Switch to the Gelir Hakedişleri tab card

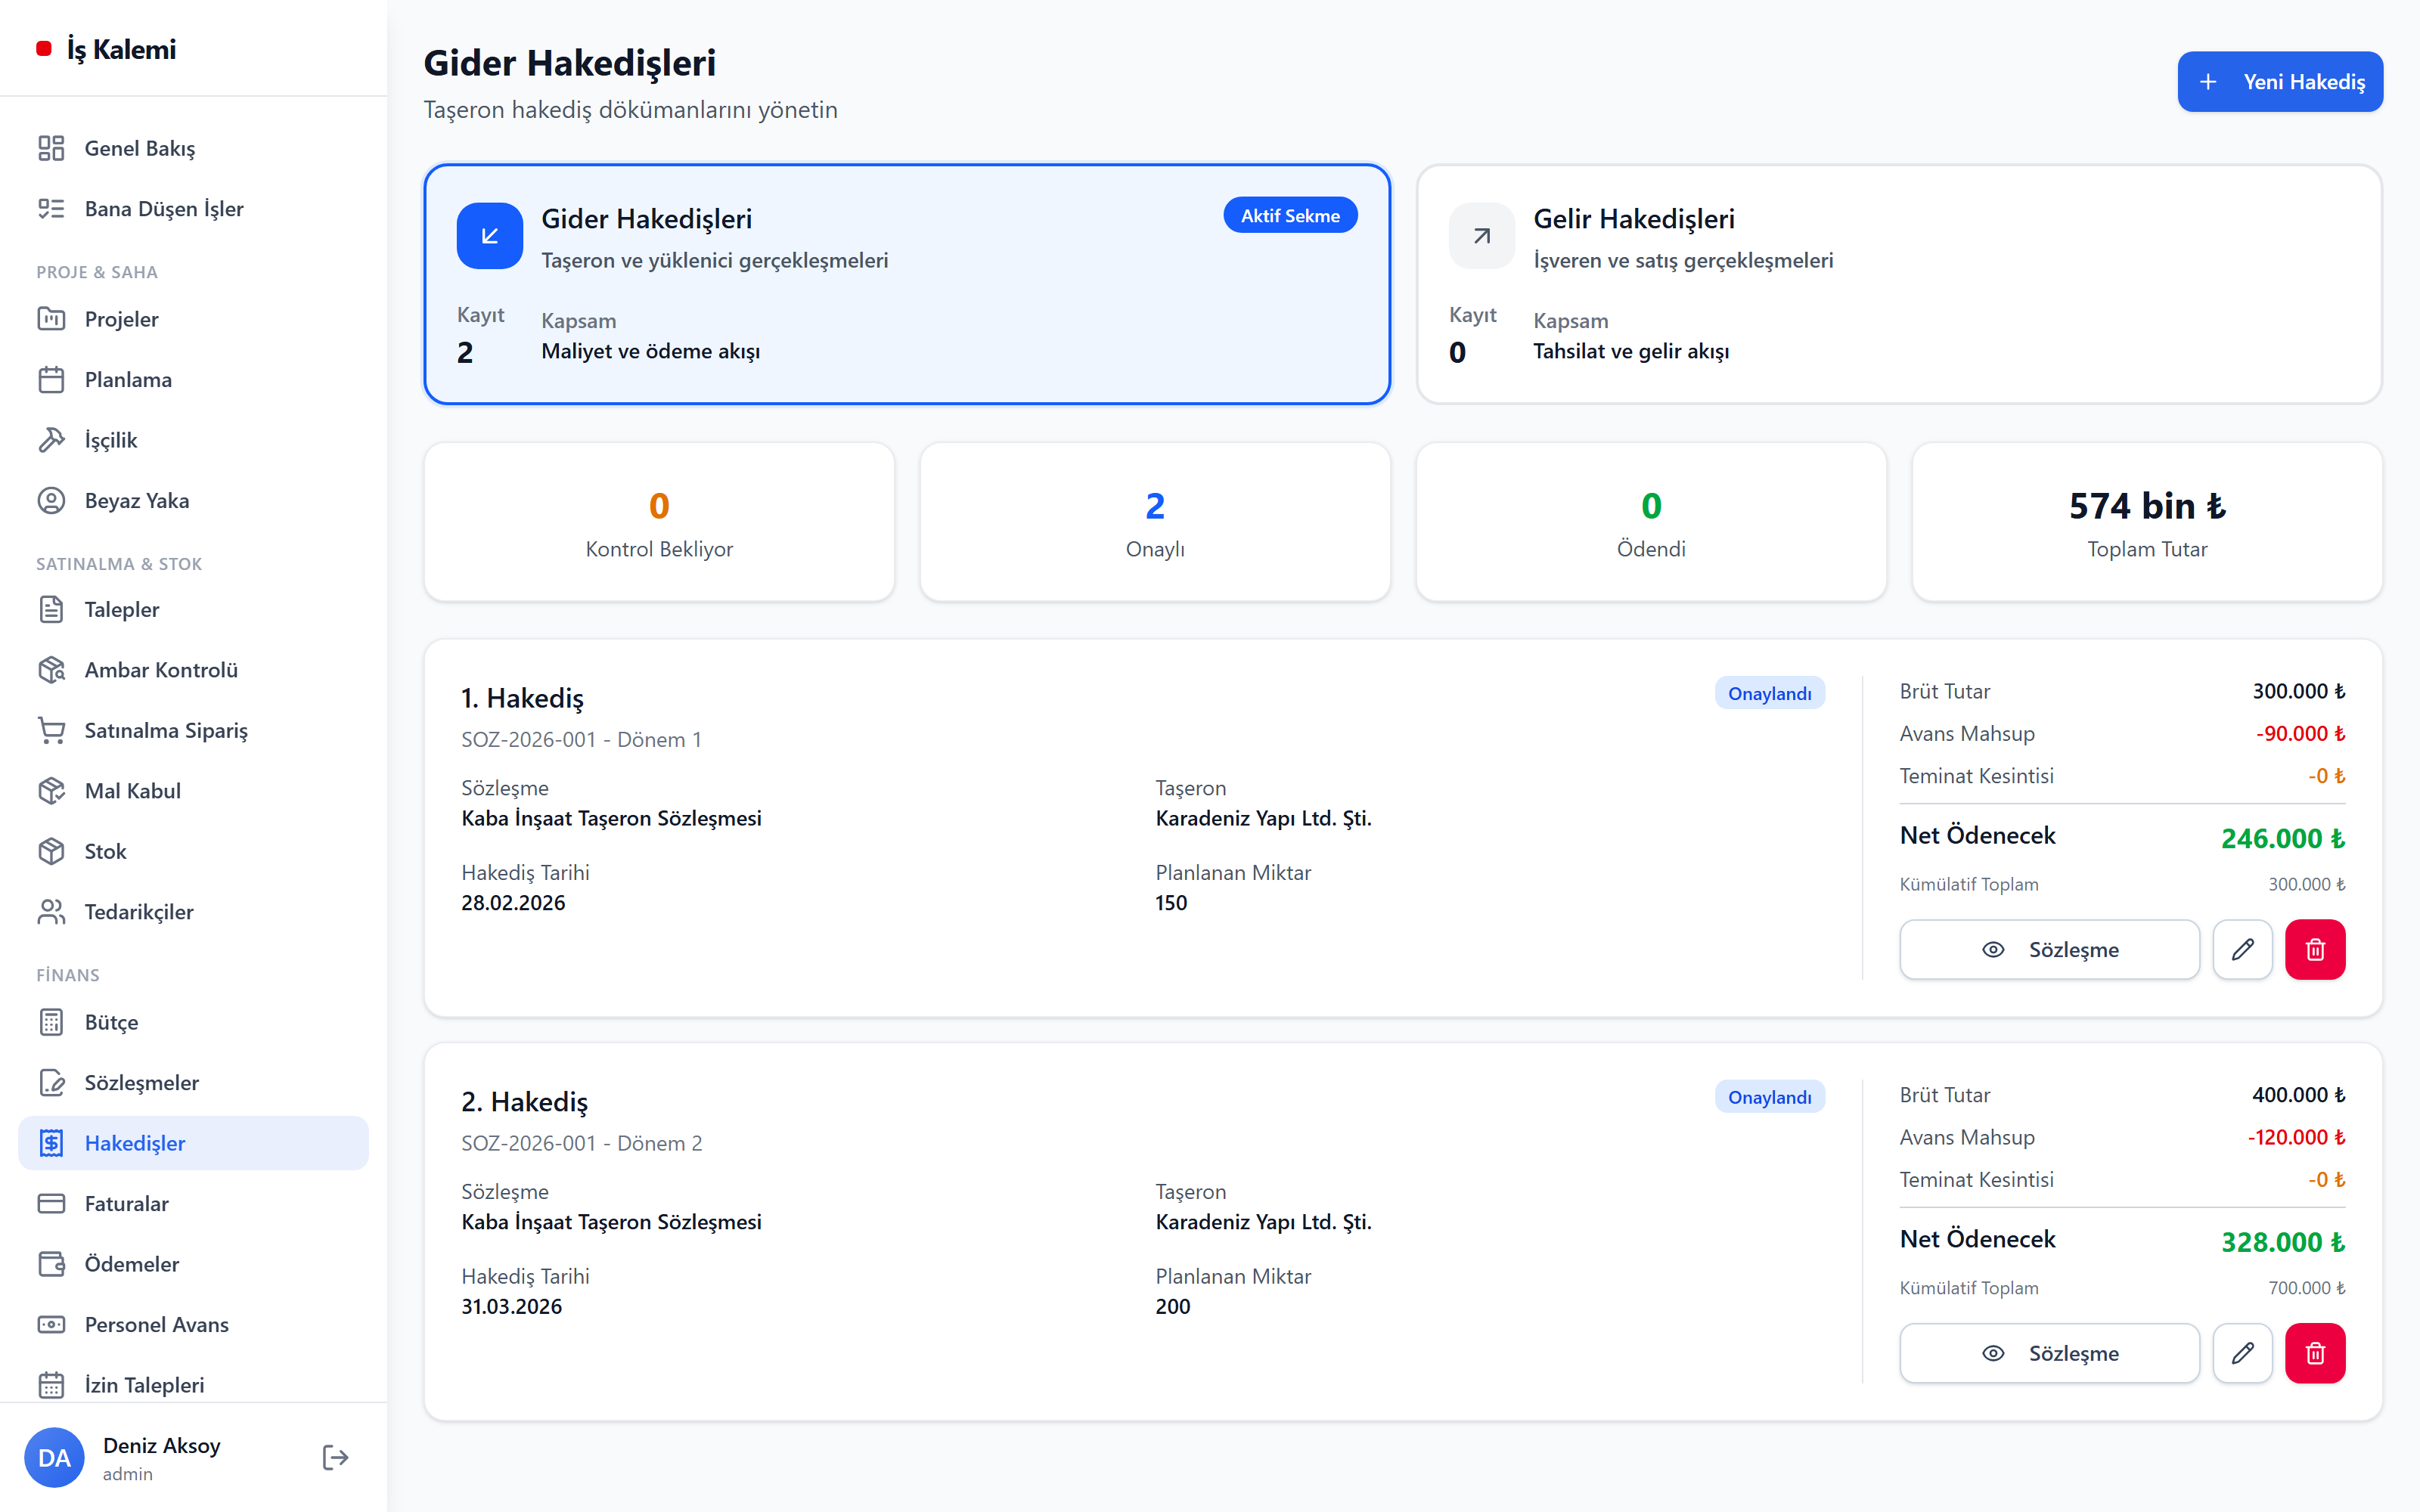pos(1899,284)
